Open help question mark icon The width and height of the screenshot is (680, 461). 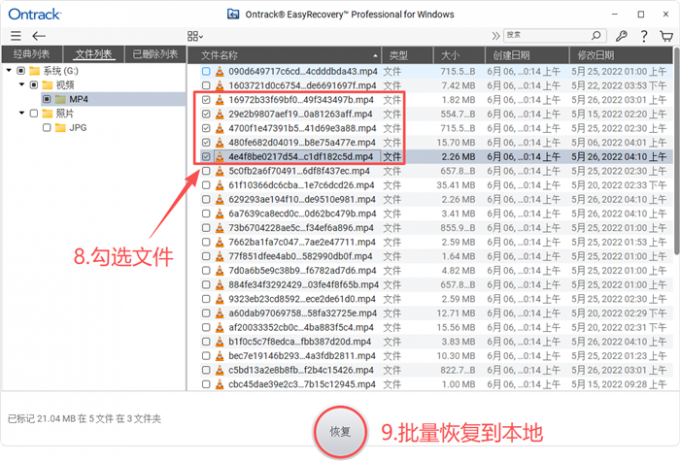pyautogui.click(x=644, y=36)
